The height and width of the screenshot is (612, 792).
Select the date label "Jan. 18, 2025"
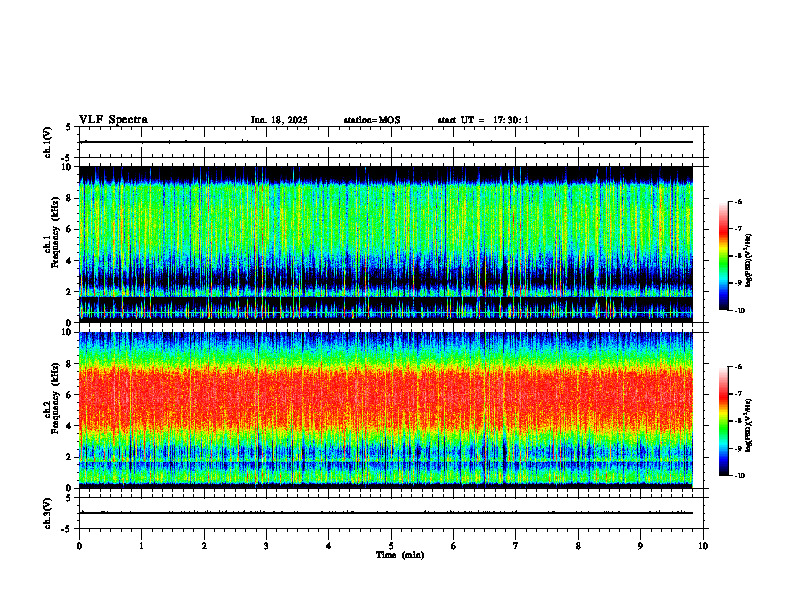(279, 120)
